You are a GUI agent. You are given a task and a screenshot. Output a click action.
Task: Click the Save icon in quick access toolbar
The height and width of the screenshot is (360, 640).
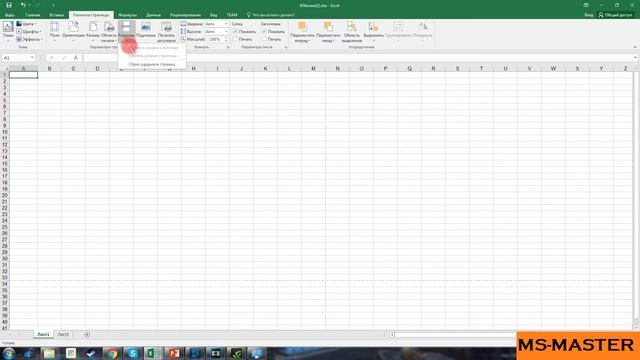click(9, 5)
